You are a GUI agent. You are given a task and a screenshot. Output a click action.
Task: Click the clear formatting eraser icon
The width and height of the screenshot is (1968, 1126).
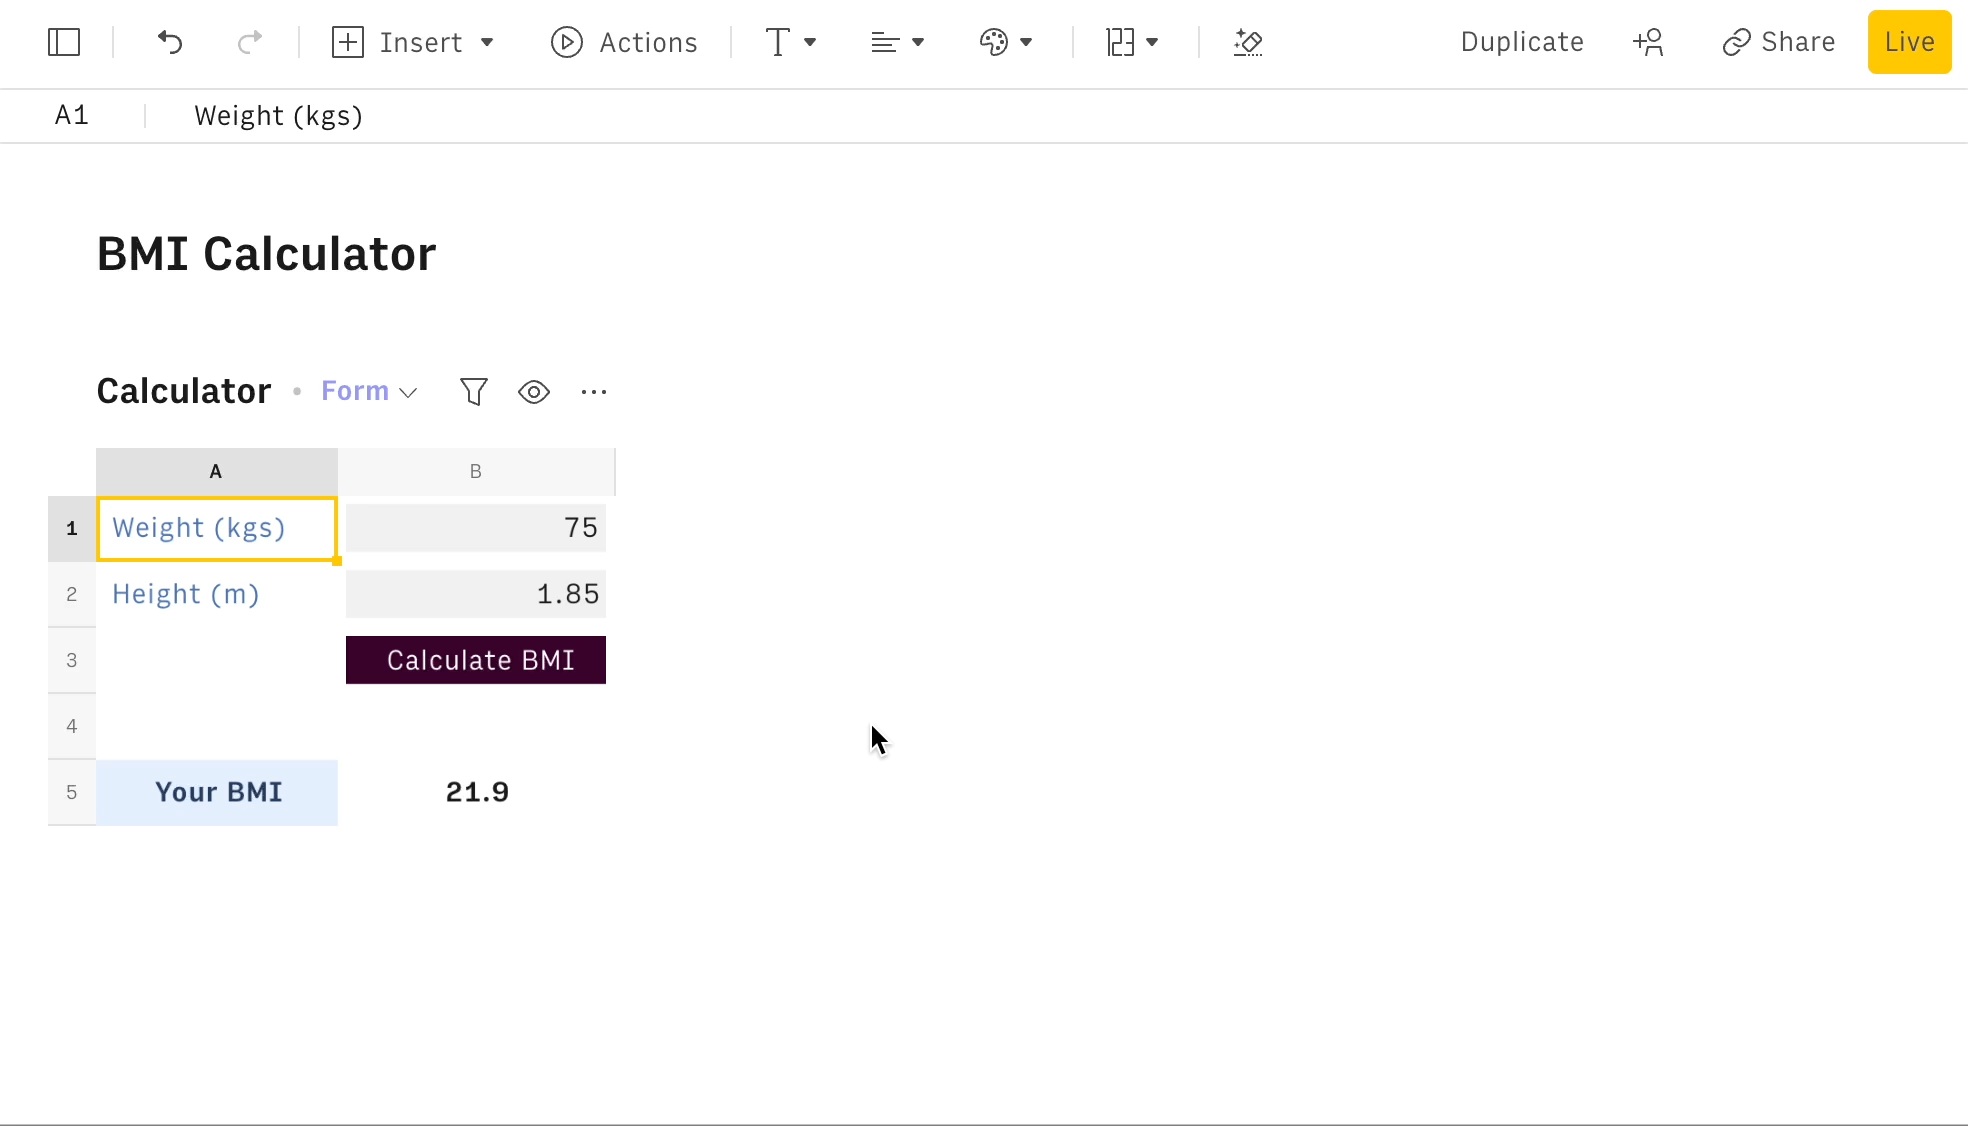1248,42
